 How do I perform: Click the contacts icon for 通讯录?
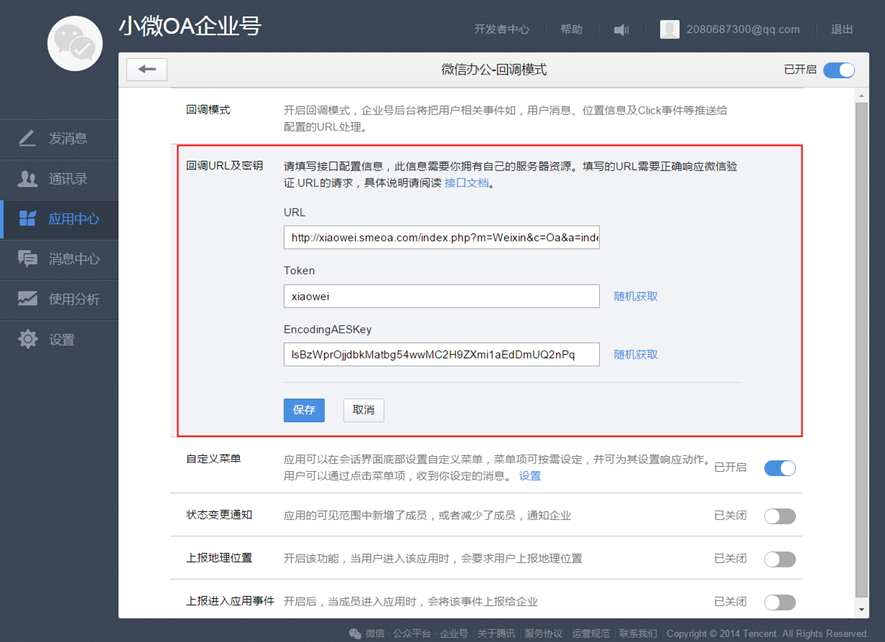pyautogui.click(x=27, y=178)
